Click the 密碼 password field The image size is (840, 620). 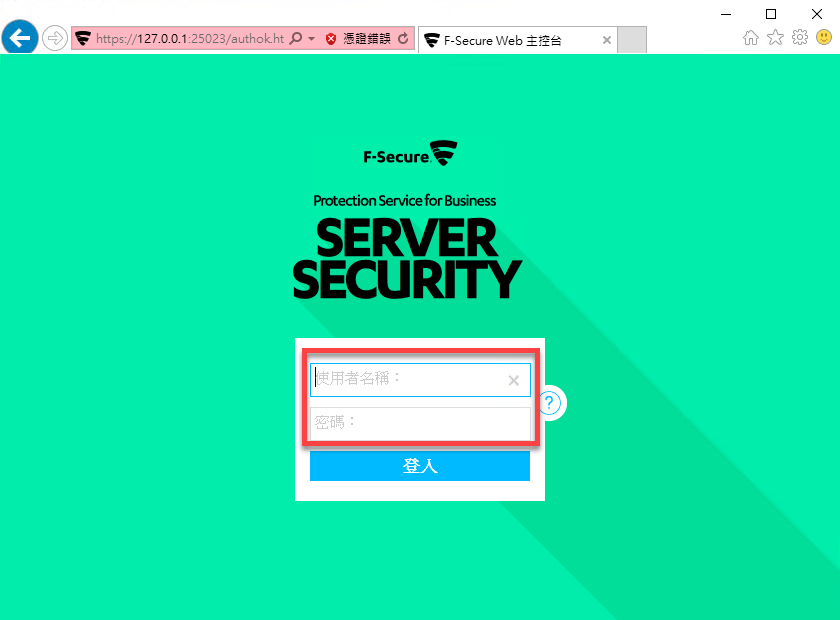click(x=420, y=423)
